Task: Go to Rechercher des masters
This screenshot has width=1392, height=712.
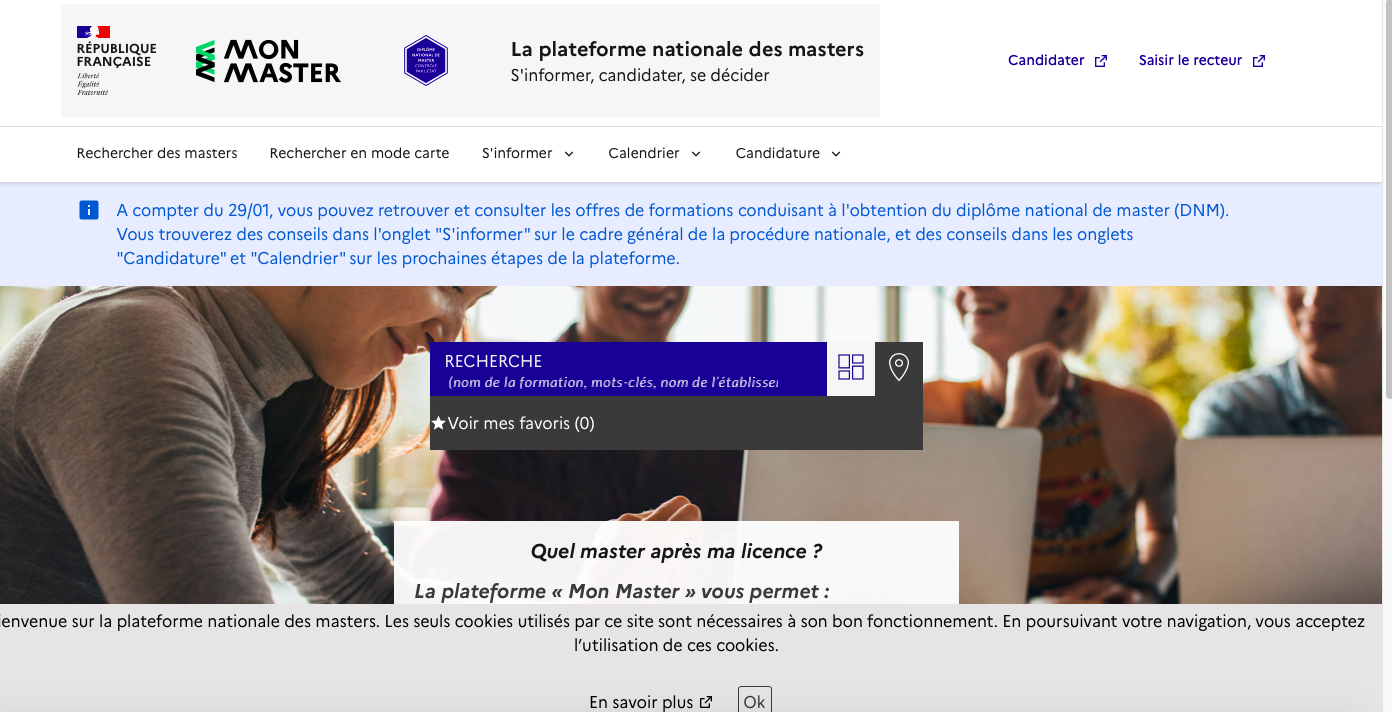Action: pyautogui.click(x=157, y=153)
